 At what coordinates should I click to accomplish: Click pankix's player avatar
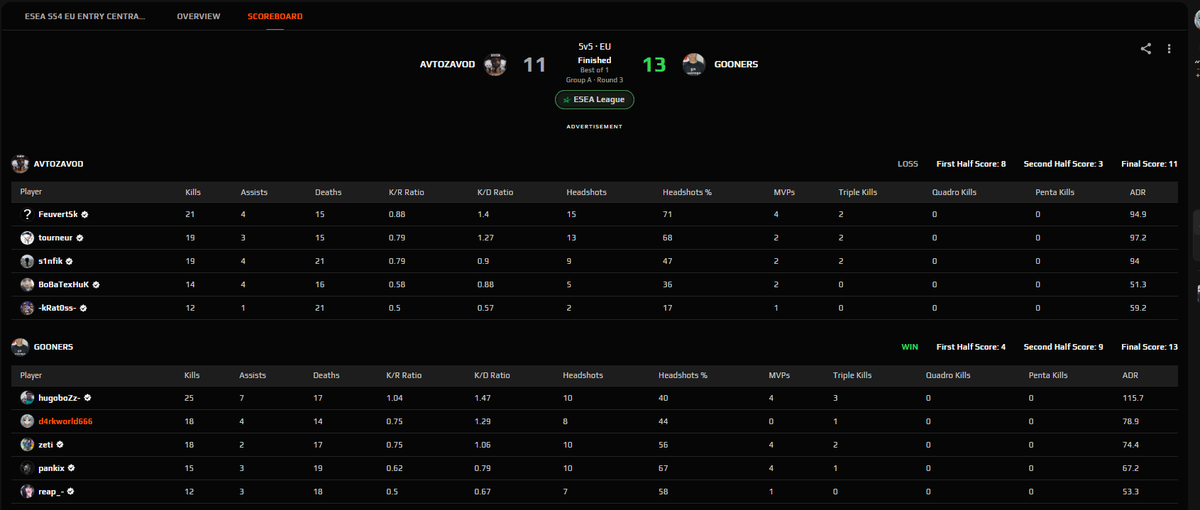click(x=27, y=467)
